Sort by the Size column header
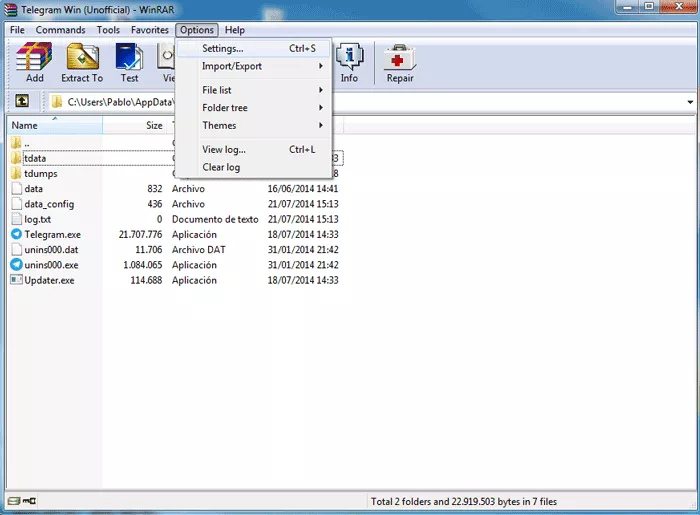 click(134, 125)
